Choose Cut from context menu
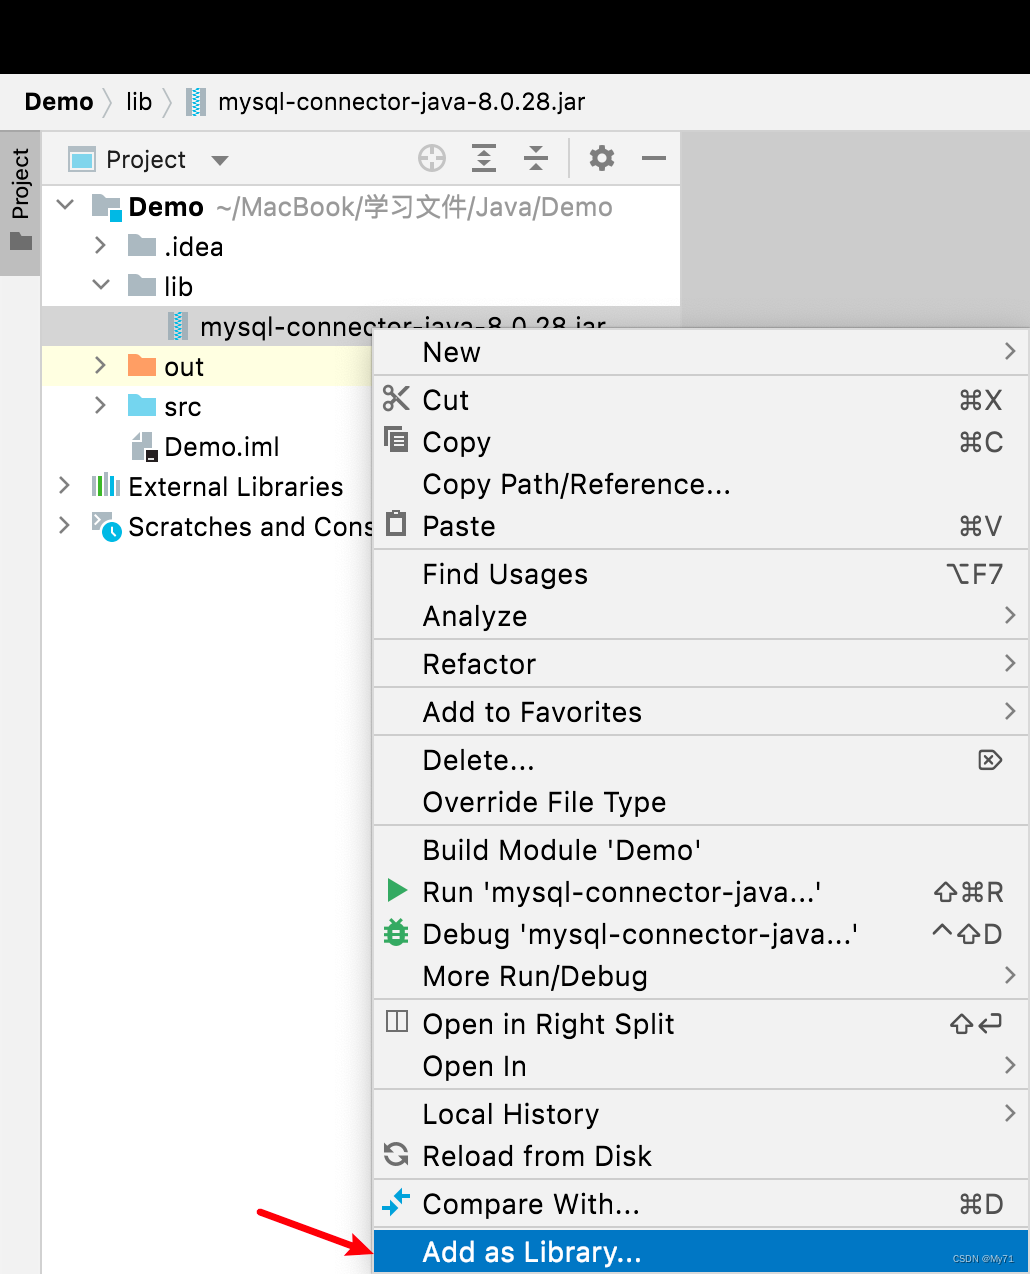This screenshot has height=1274, width=1030. tap(701, 400)
